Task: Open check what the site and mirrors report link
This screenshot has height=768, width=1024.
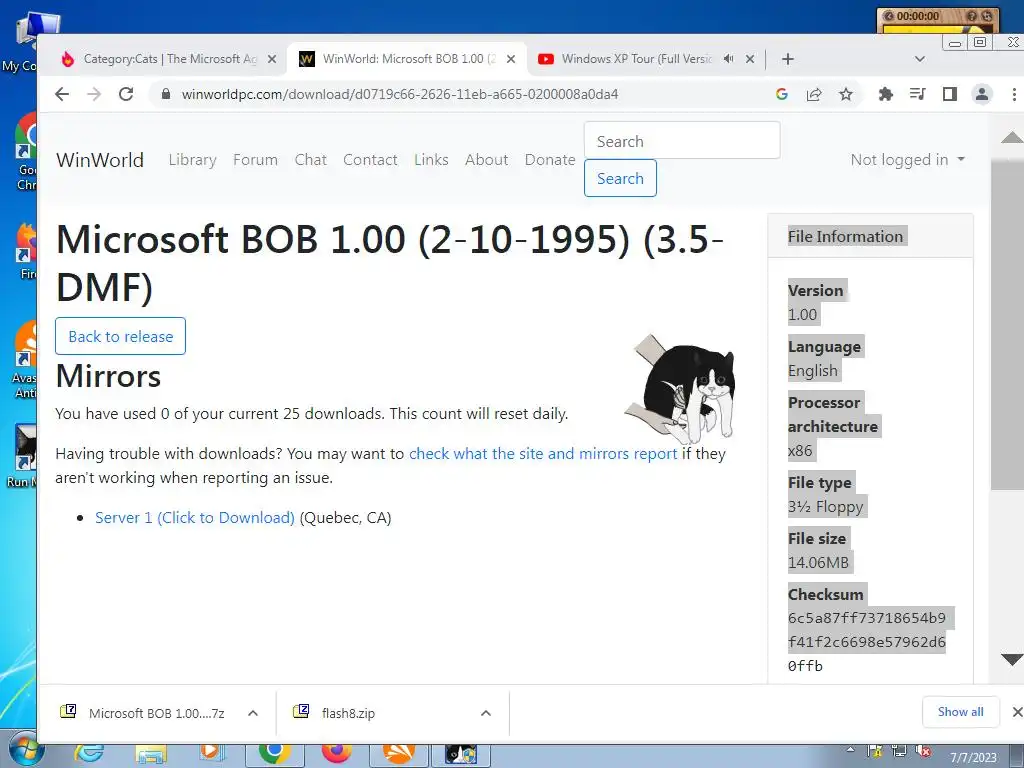Action: (543, 453)
